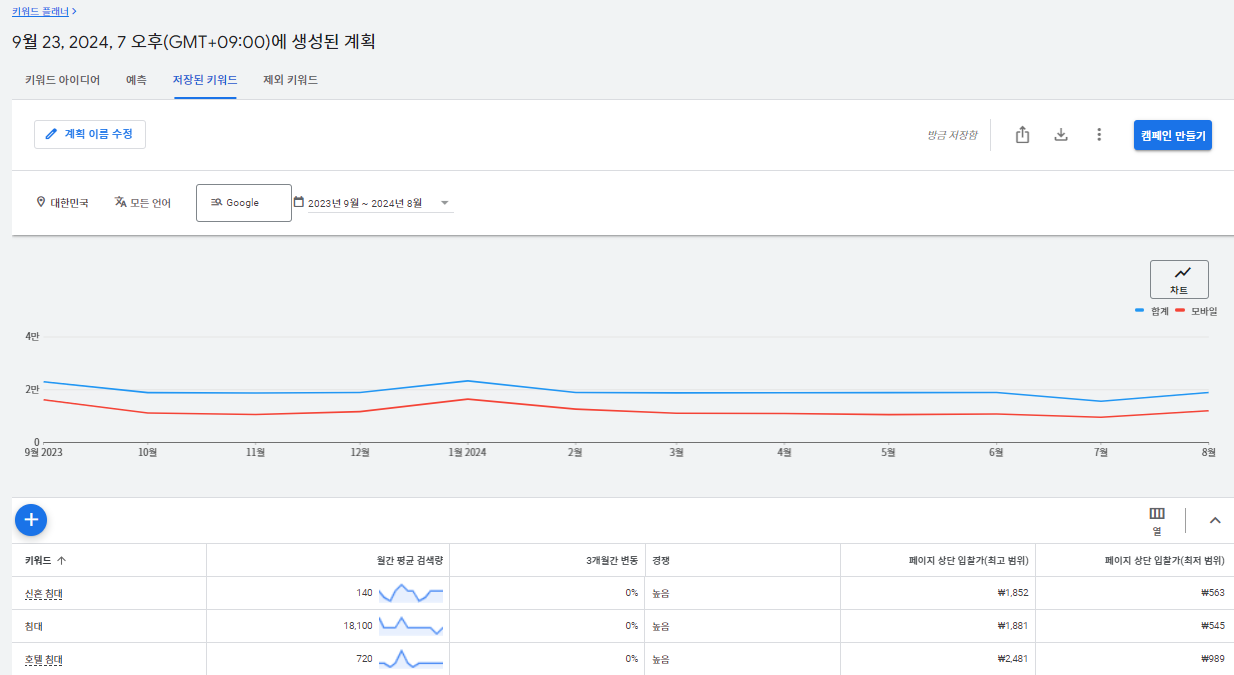1234x675 pixels.
Task: Click the blue plus add keyword button
Action: pos(31,519)
